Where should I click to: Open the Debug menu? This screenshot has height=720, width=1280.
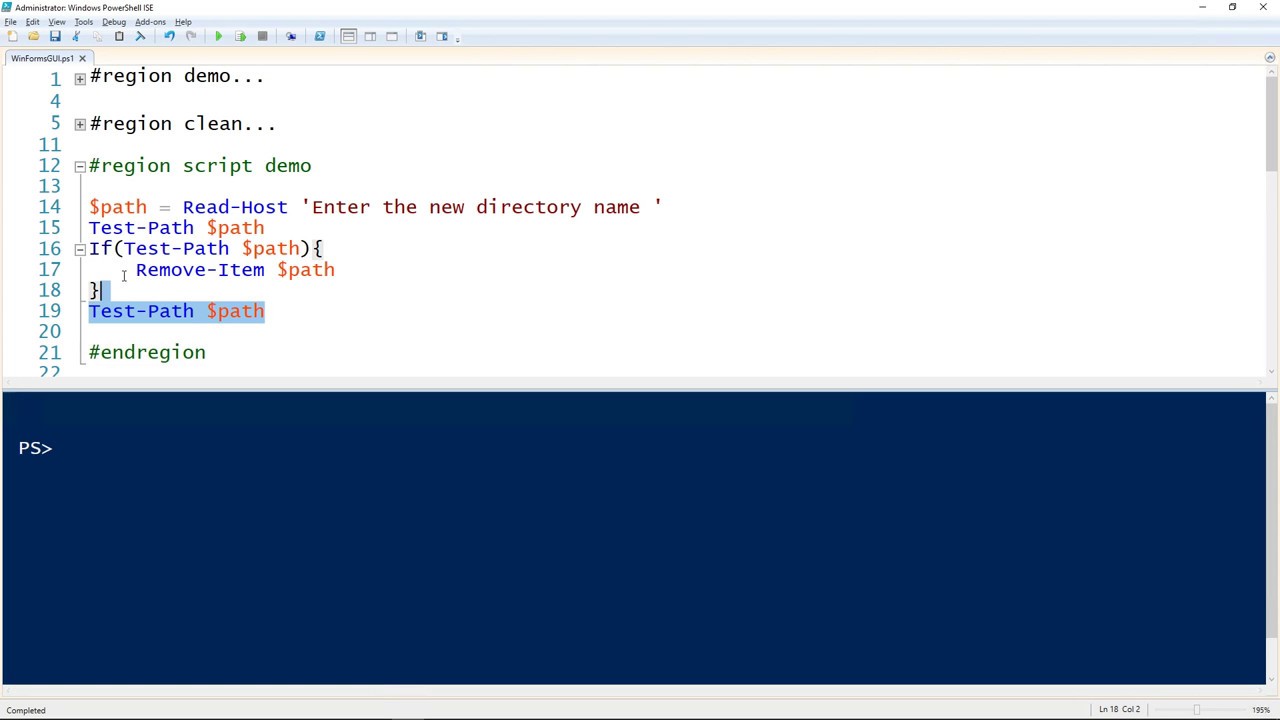point(114,22)
